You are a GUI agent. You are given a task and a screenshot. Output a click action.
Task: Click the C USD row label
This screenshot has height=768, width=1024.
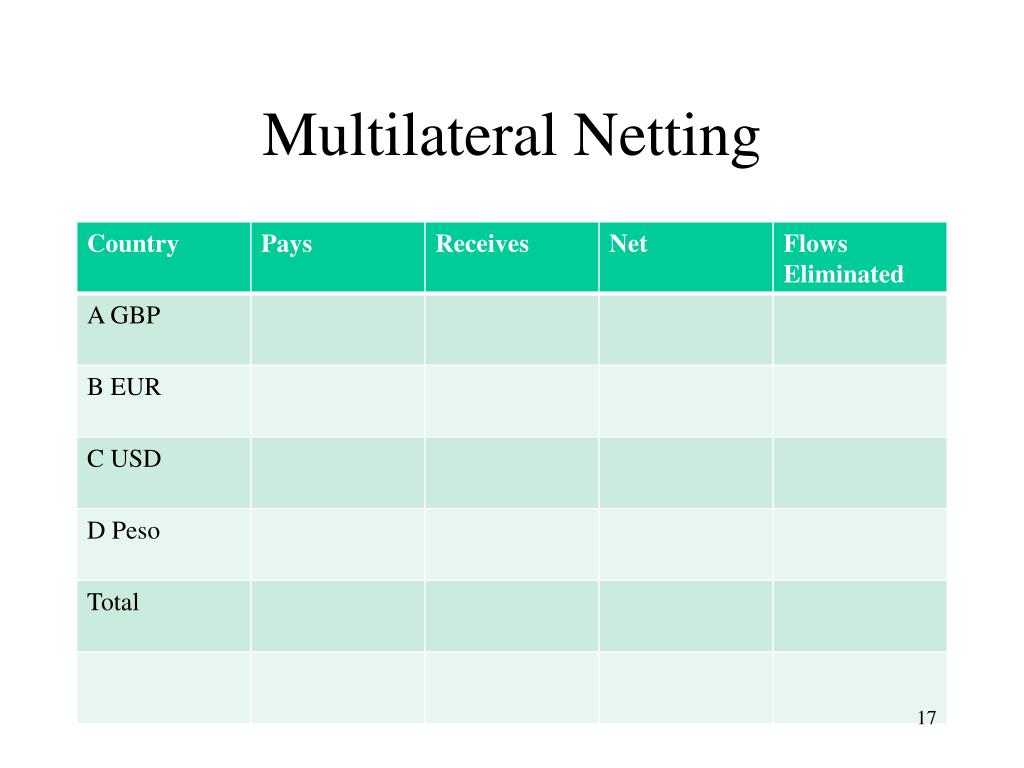tap(123, 459)
